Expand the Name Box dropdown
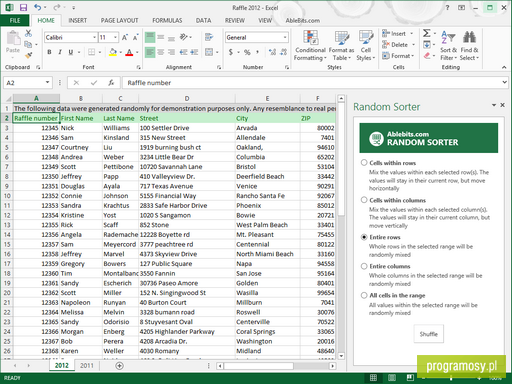This screenshot has width=512, height=384. tap(47, 82)
